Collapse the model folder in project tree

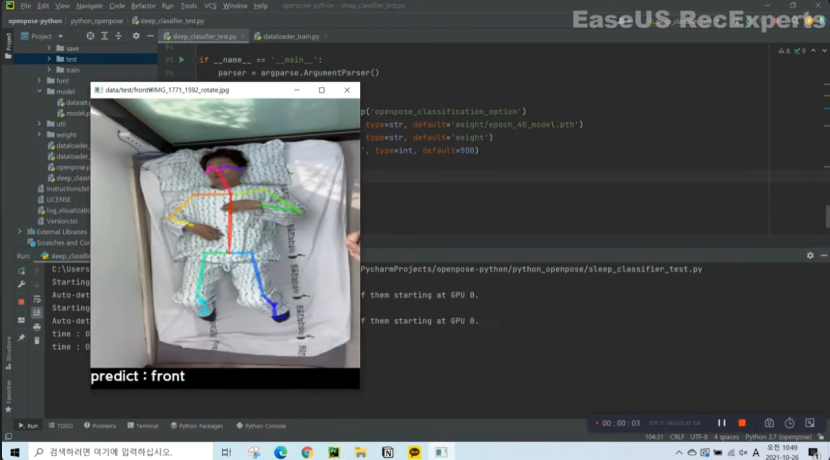click(40, 91)
